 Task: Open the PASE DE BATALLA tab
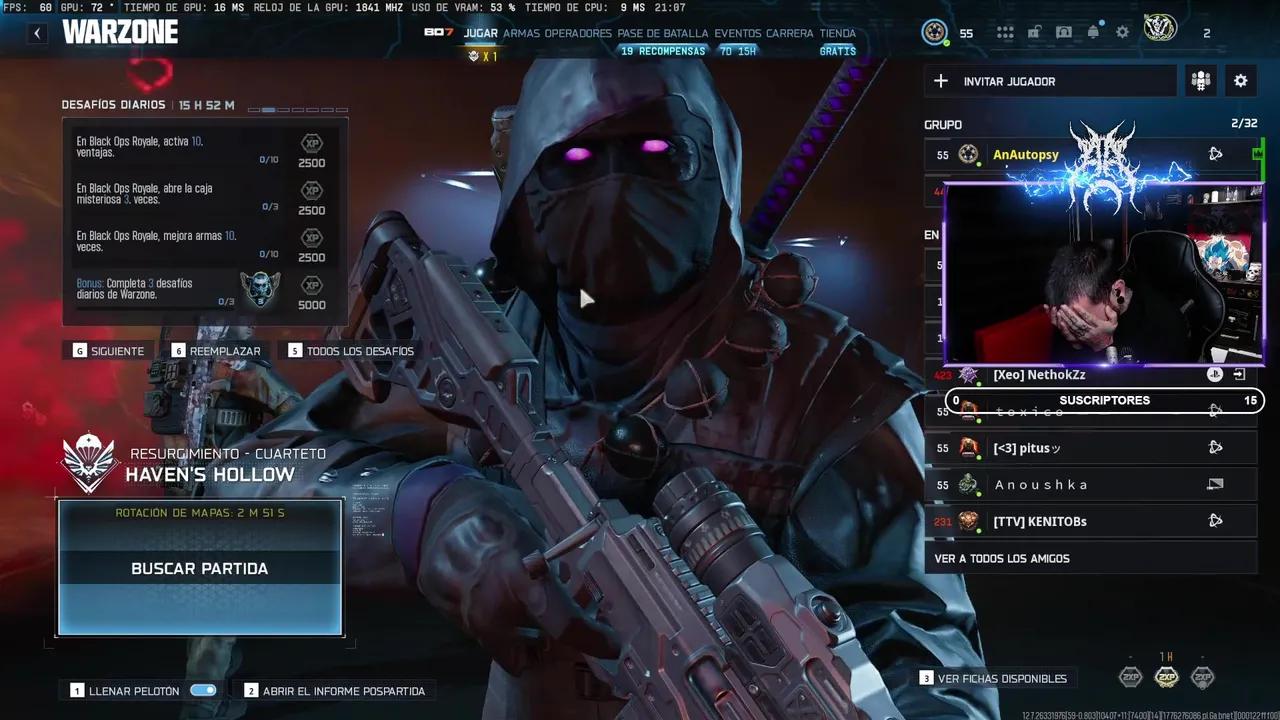pos(663,33)
